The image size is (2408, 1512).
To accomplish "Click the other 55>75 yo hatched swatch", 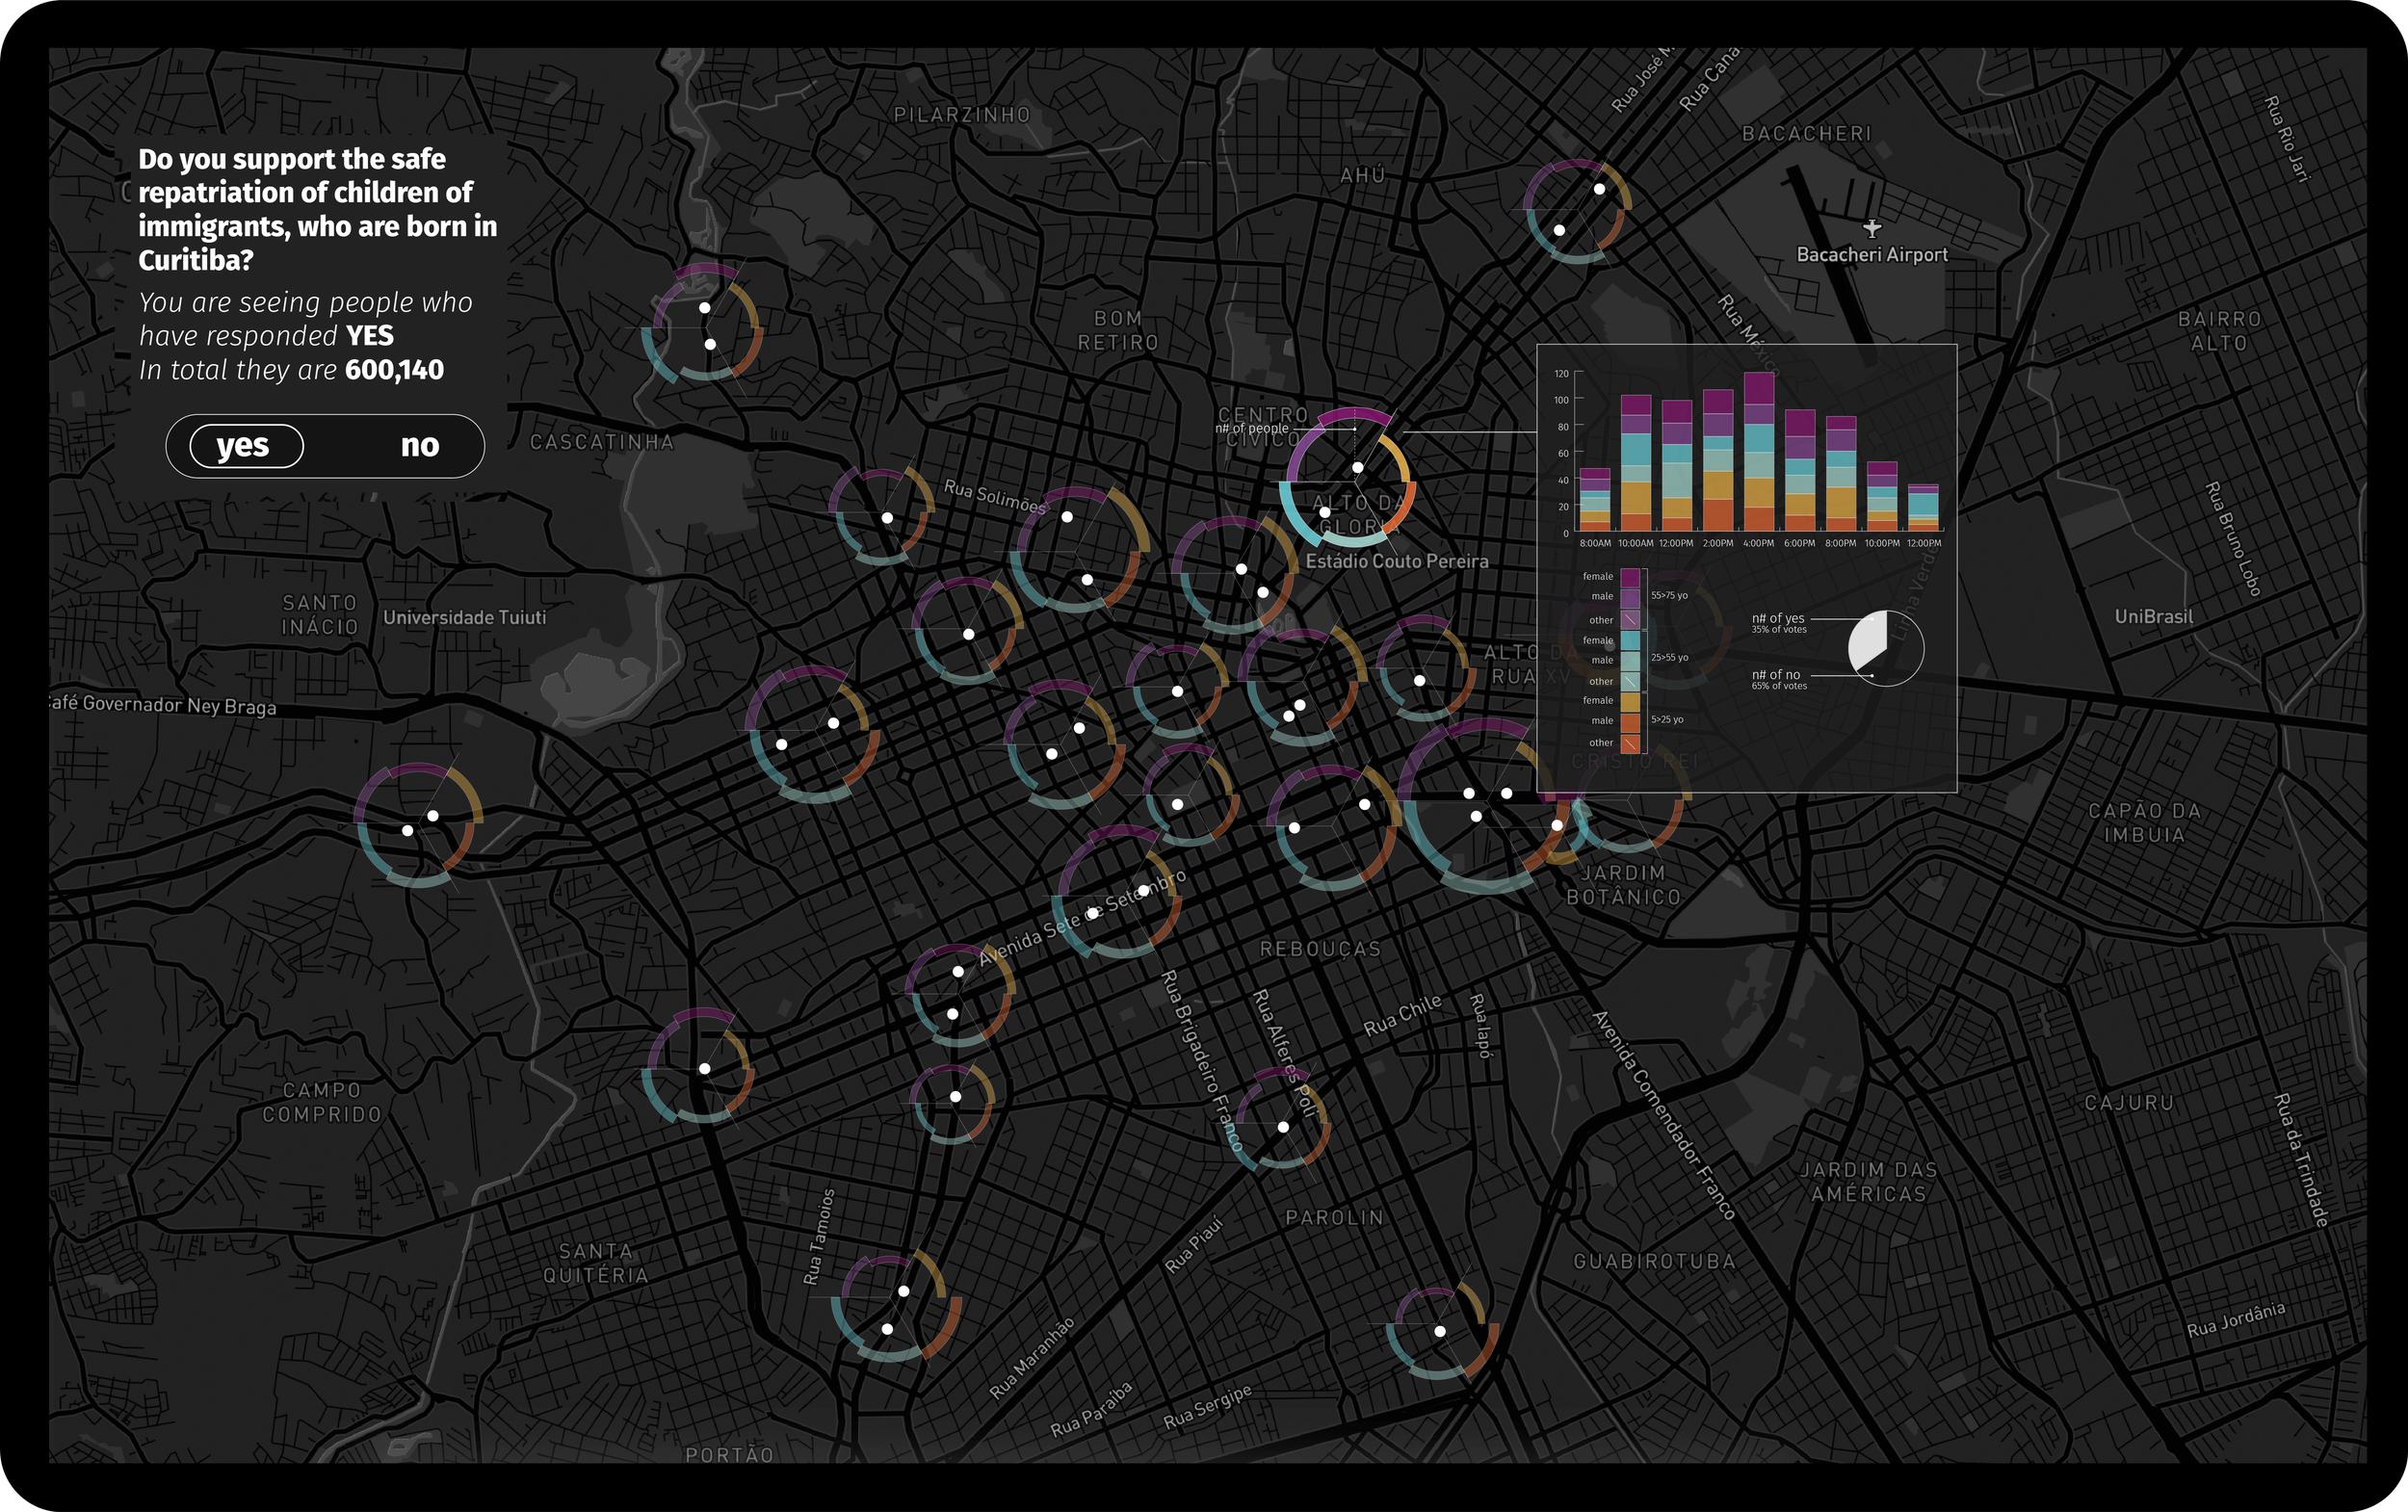I will click(1630, 619).
